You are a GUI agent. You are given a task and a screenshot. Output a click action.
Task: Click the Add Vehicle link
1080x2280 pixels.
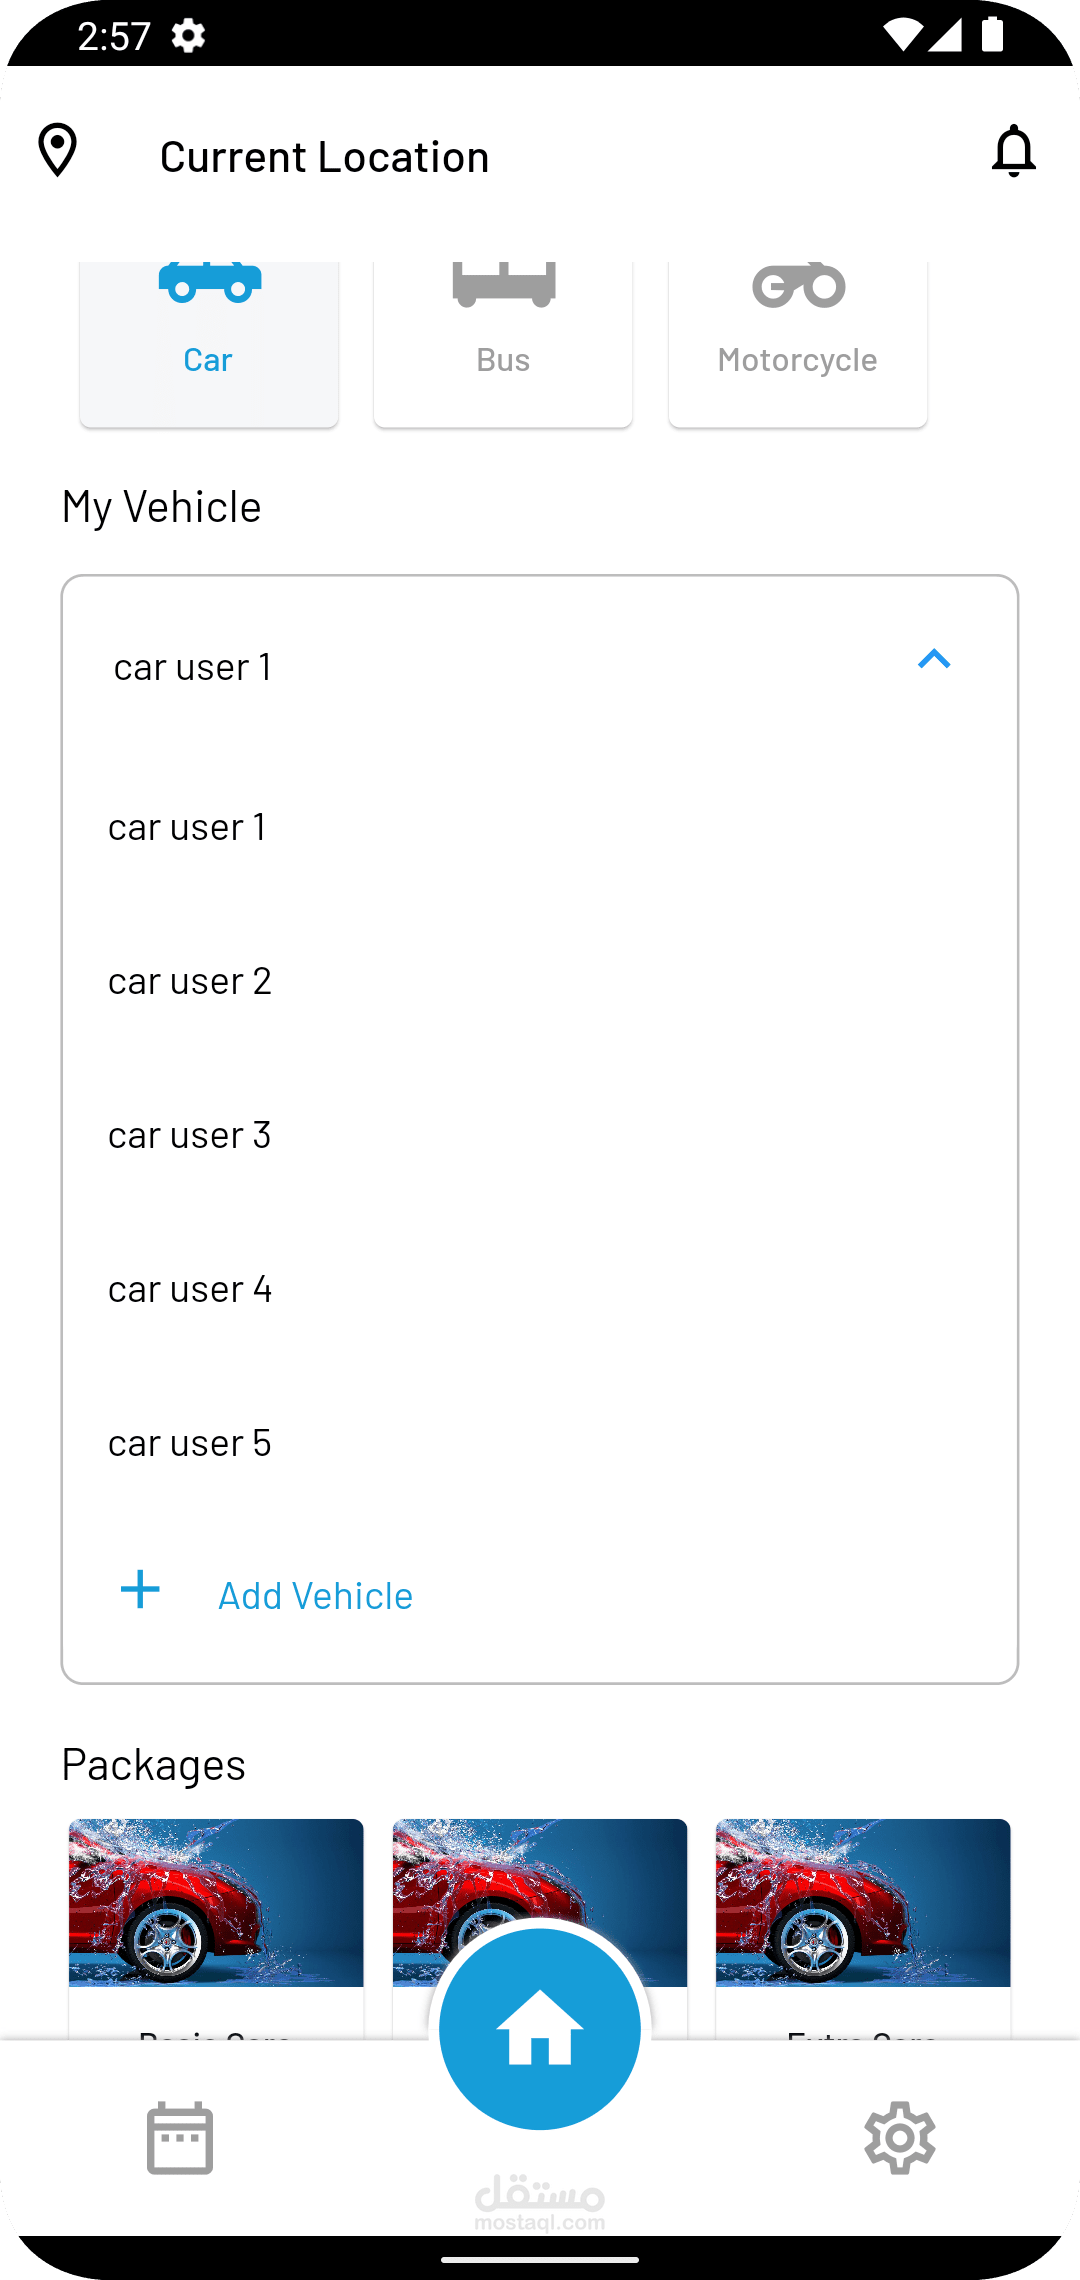coord(315,1596)
